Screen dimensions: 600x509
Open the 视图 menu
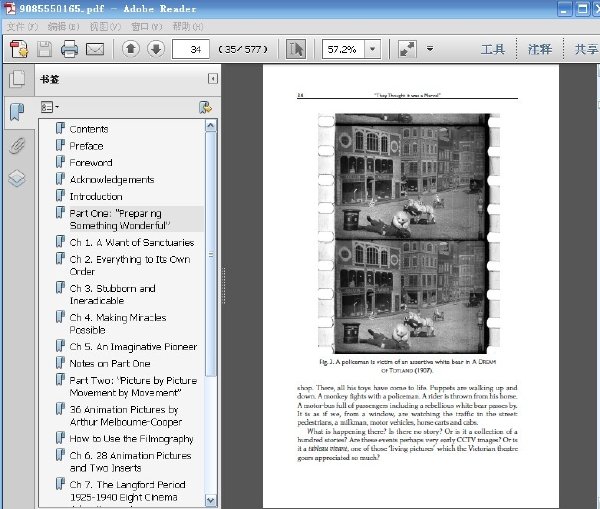(x=105, y=26)
